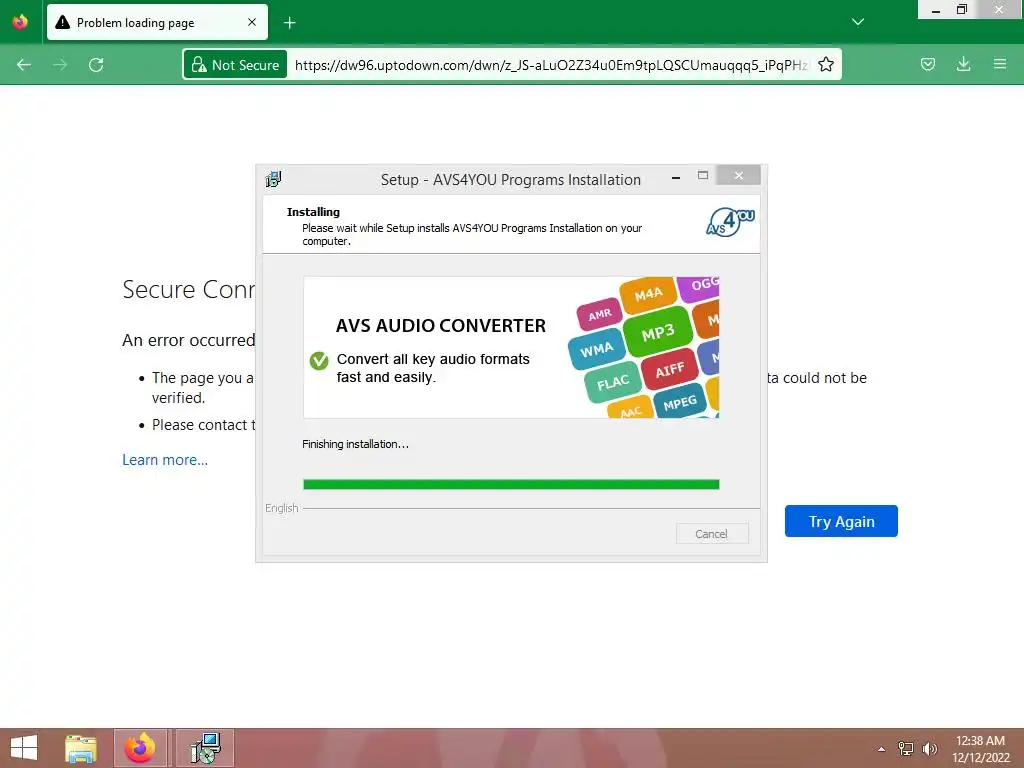
Task: Close the Problem loading page tab
Action: click(x=252, y=22)
